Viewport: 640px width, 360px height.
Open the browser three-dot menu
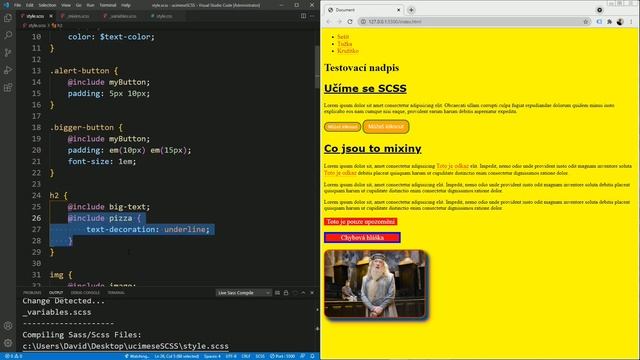(631, 22)
